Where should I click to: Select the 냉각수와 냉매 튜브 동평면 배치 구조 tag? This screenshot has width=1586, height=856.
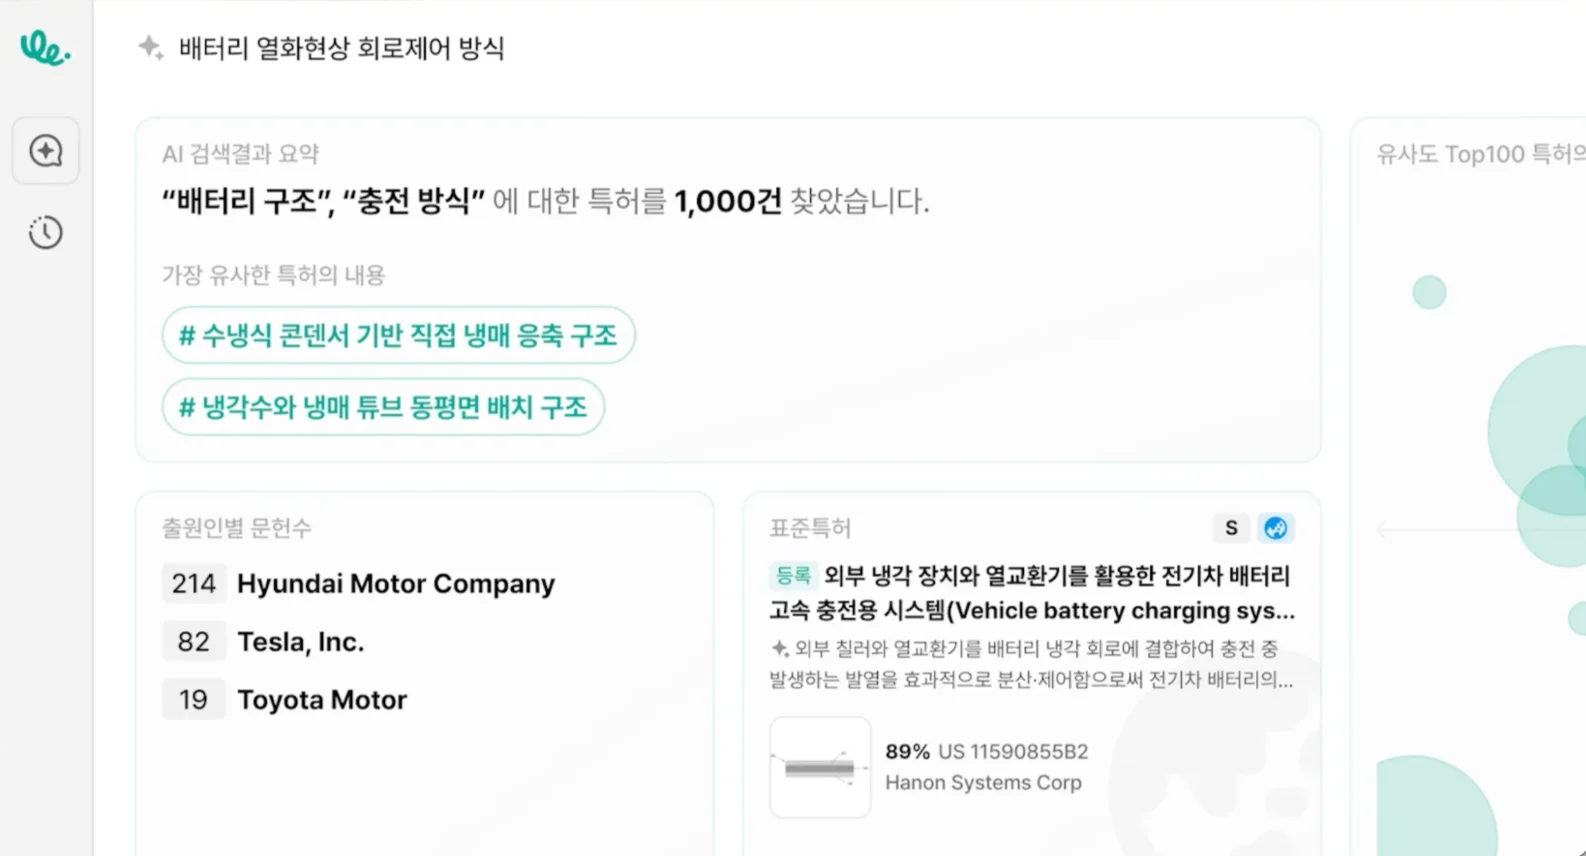tap(383, 407)
